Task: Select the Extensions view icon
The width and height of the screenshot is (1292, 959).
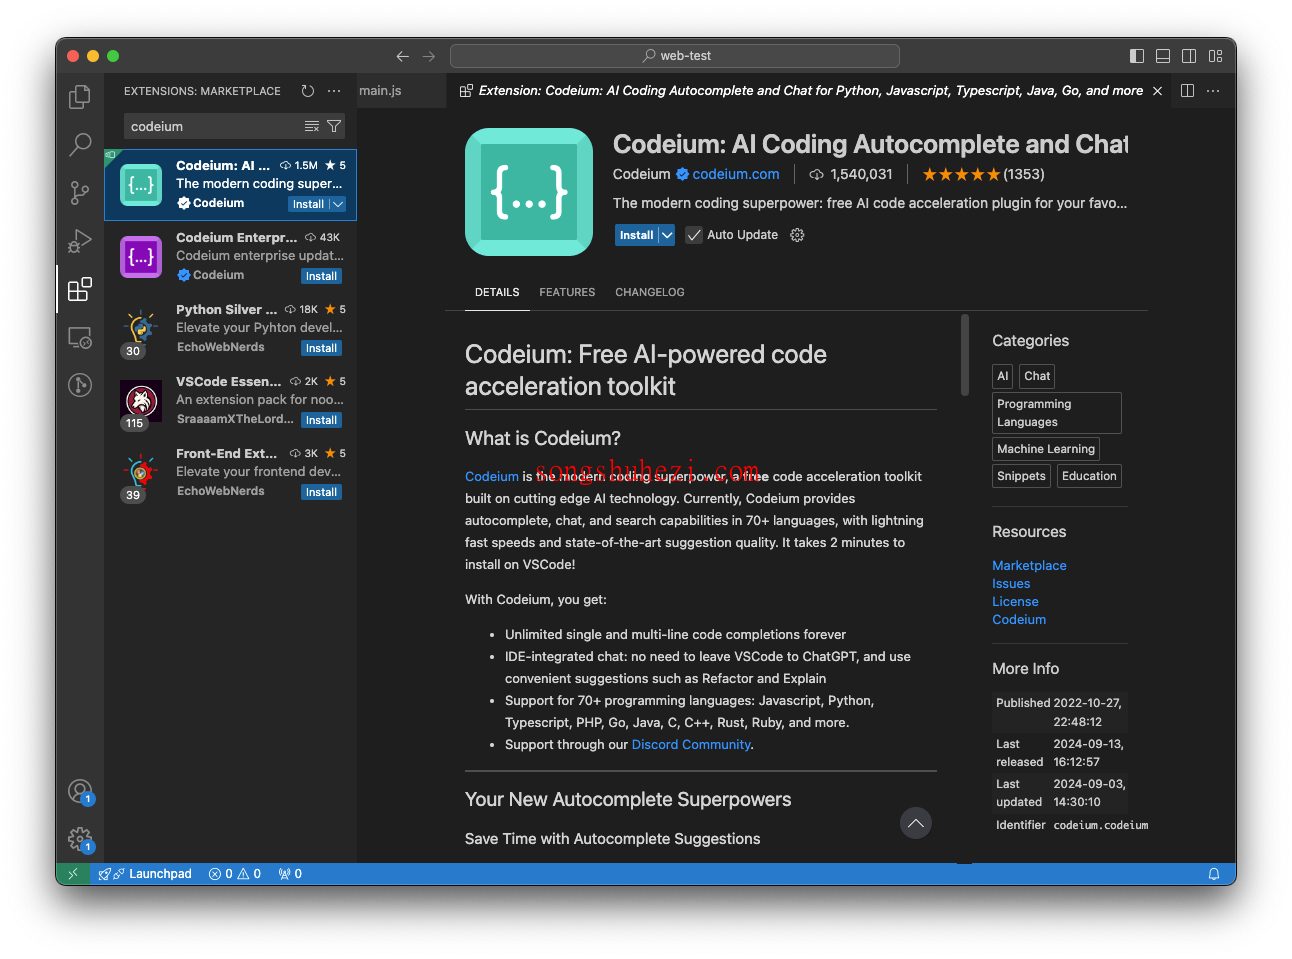Action: click(x=80, y=289)
